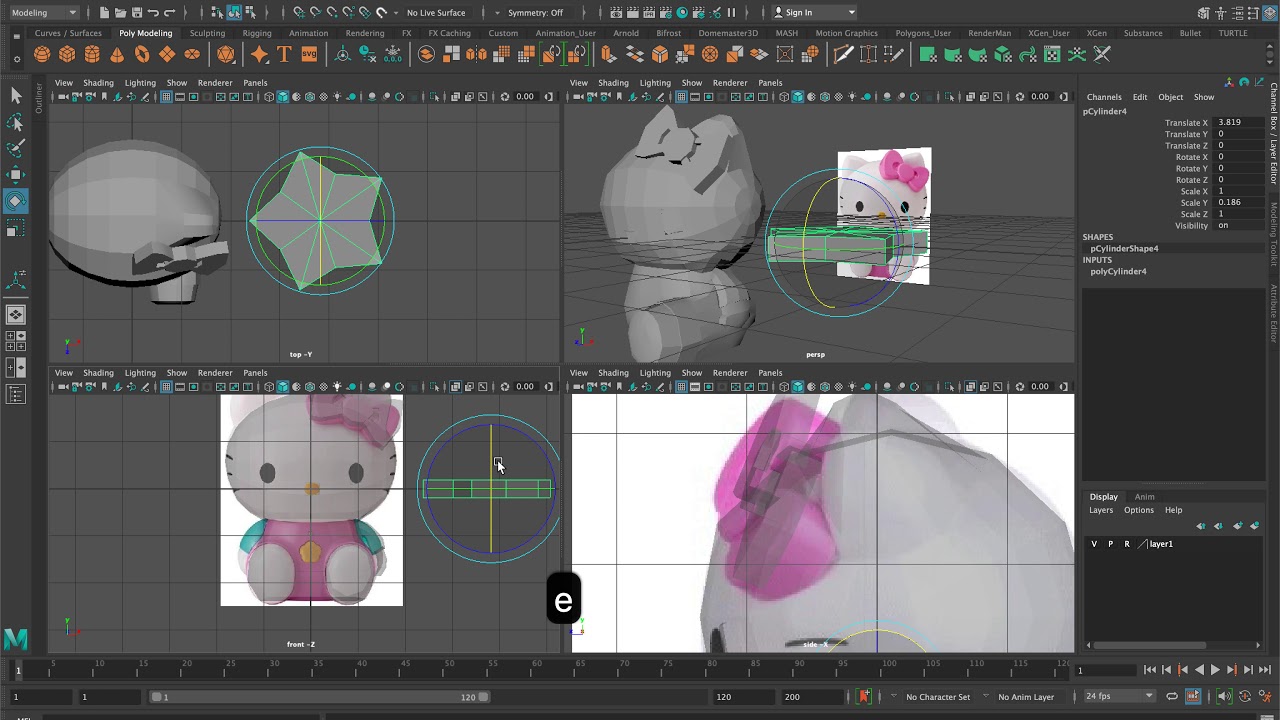
Task: Choose the Paint Selection tool in toolbox
Action: point(15,148)
